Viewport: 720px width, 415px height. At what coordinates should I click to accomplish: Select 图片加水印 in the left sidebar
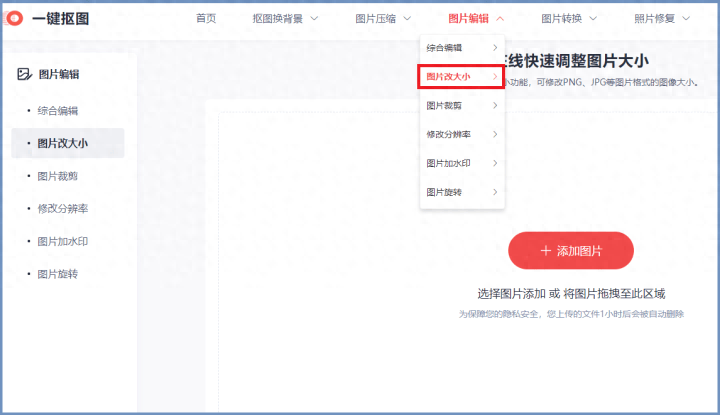[x=62, y=241]
